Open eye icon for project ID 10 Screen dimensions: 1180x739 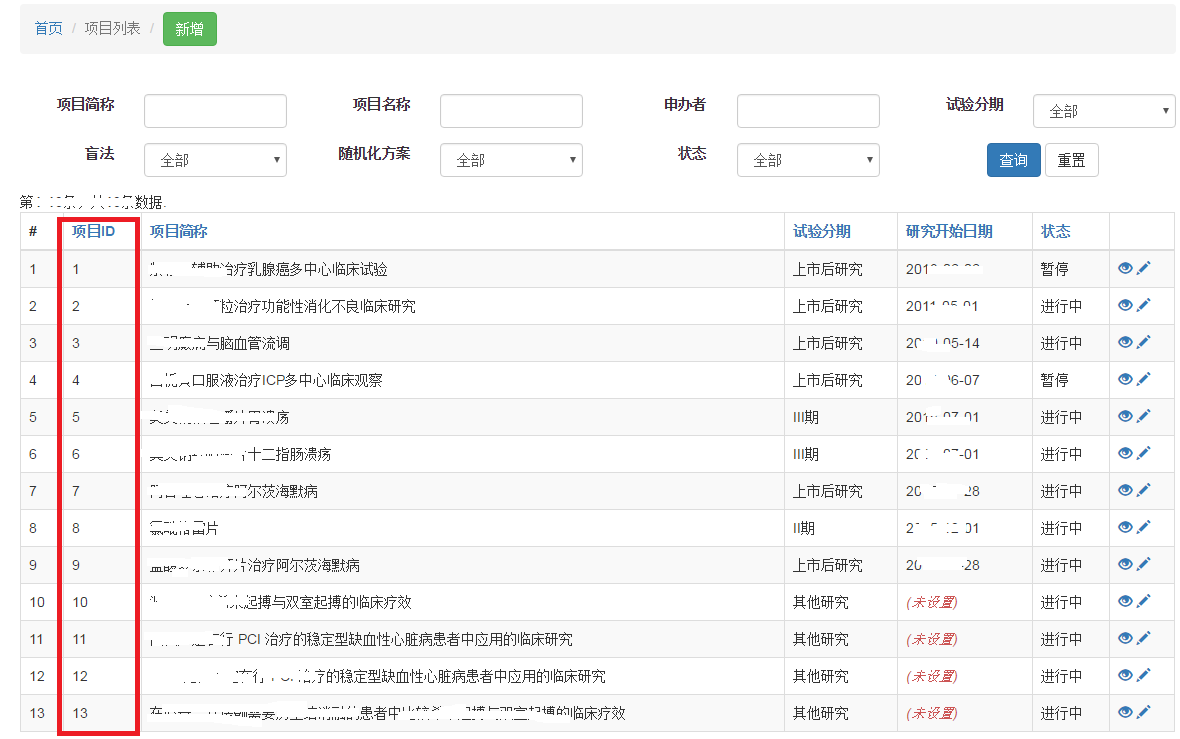pos(1125,601)
